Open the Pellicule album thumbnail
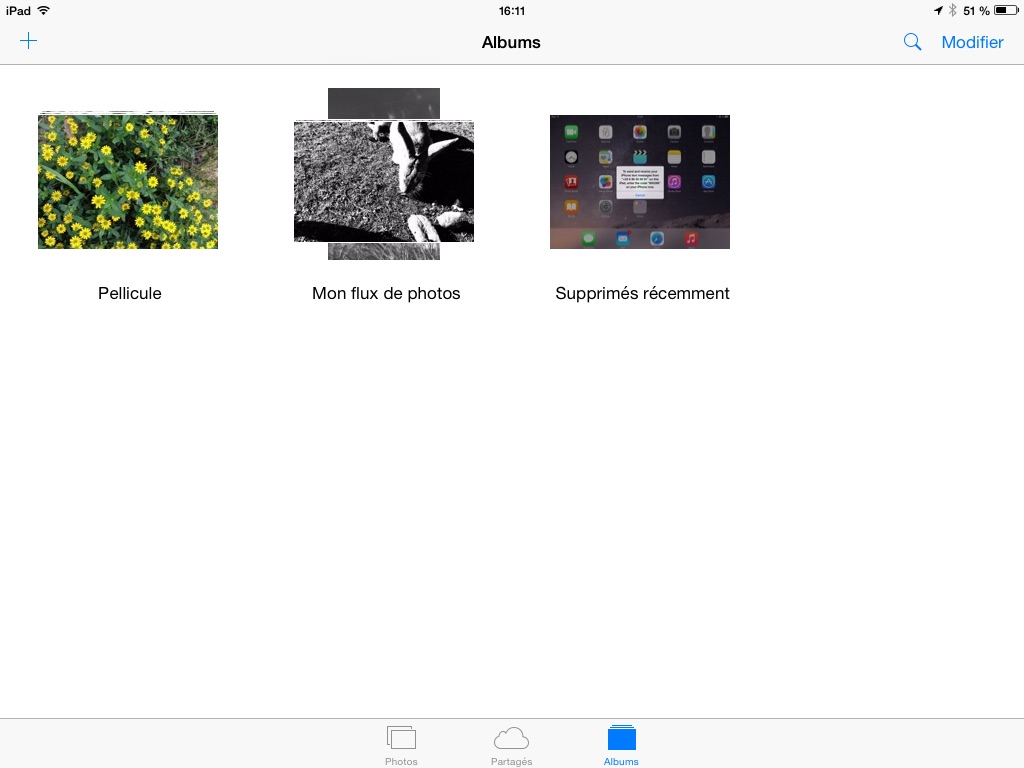The width and height of the screenshot is (1024, 768). click(x=128, y=180)
